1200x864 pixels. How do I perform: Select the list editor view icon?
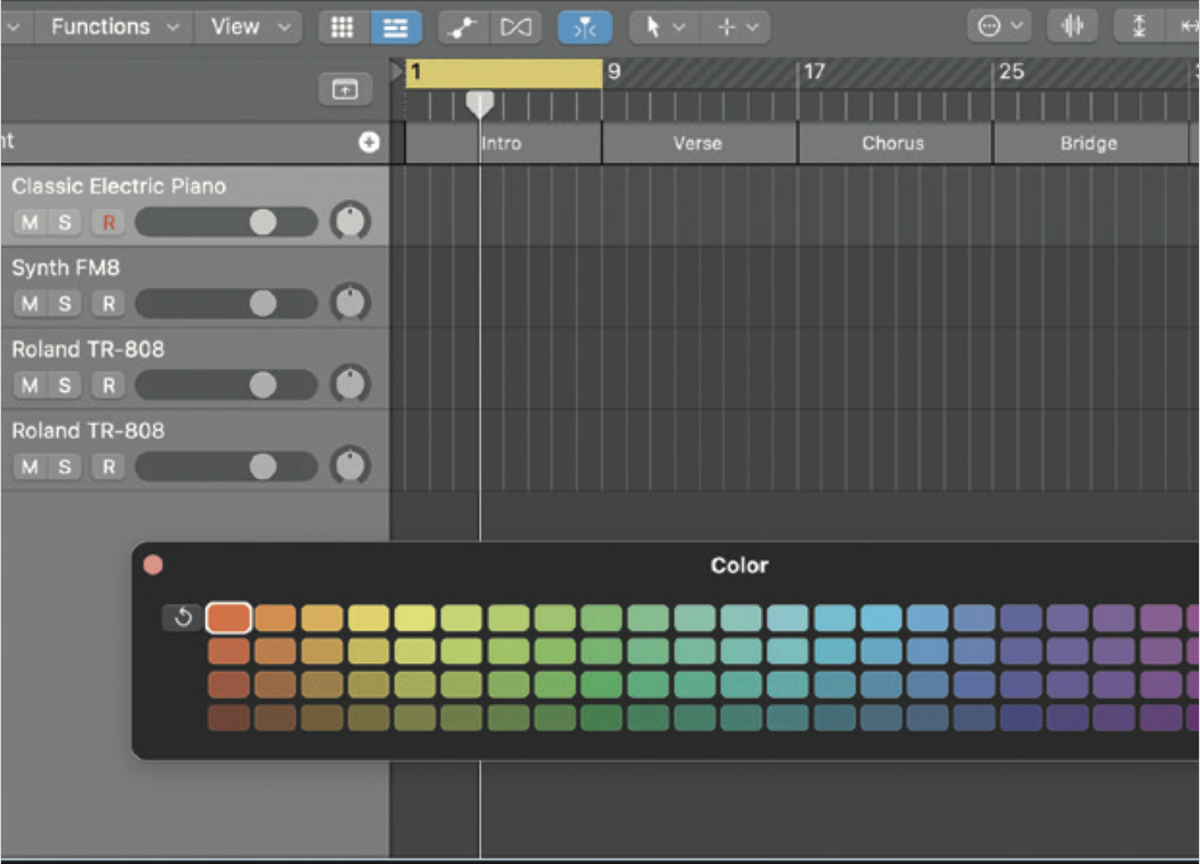point(396,27)
